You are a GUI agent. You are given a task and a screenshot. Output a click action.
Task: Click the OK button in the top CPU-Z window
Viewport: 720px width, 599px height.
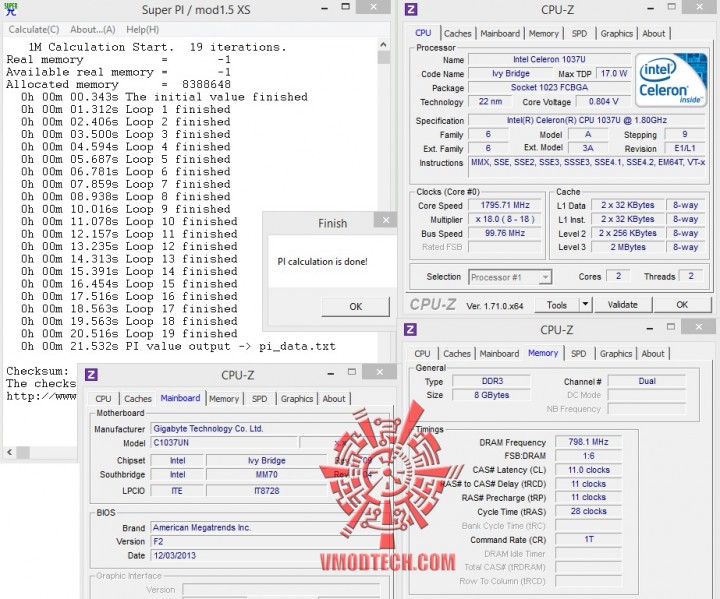(x=682, y=305)
